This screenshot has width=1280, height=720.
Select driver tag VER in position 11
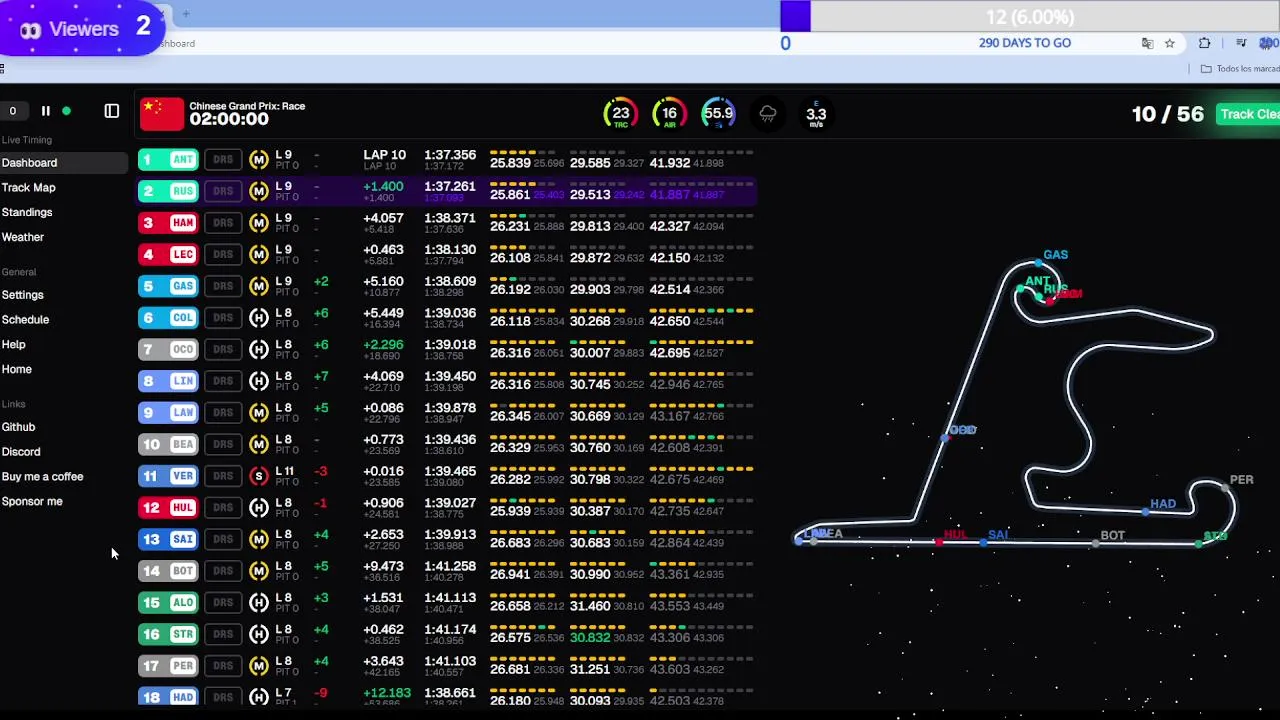coord(168,476)
